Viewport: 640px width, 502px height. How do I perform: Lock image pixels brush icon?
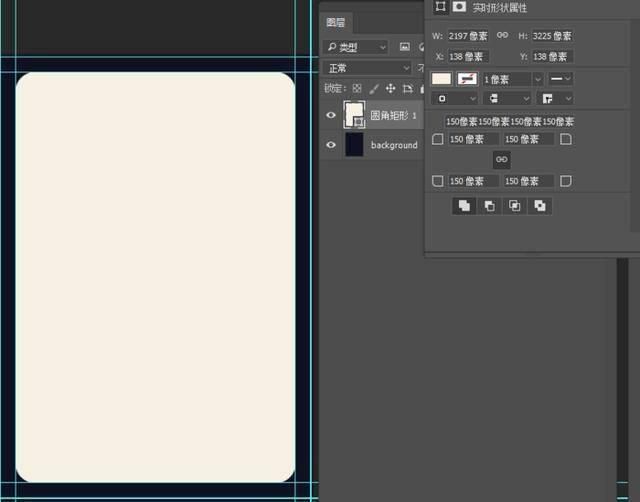click(x=374, y=89)
